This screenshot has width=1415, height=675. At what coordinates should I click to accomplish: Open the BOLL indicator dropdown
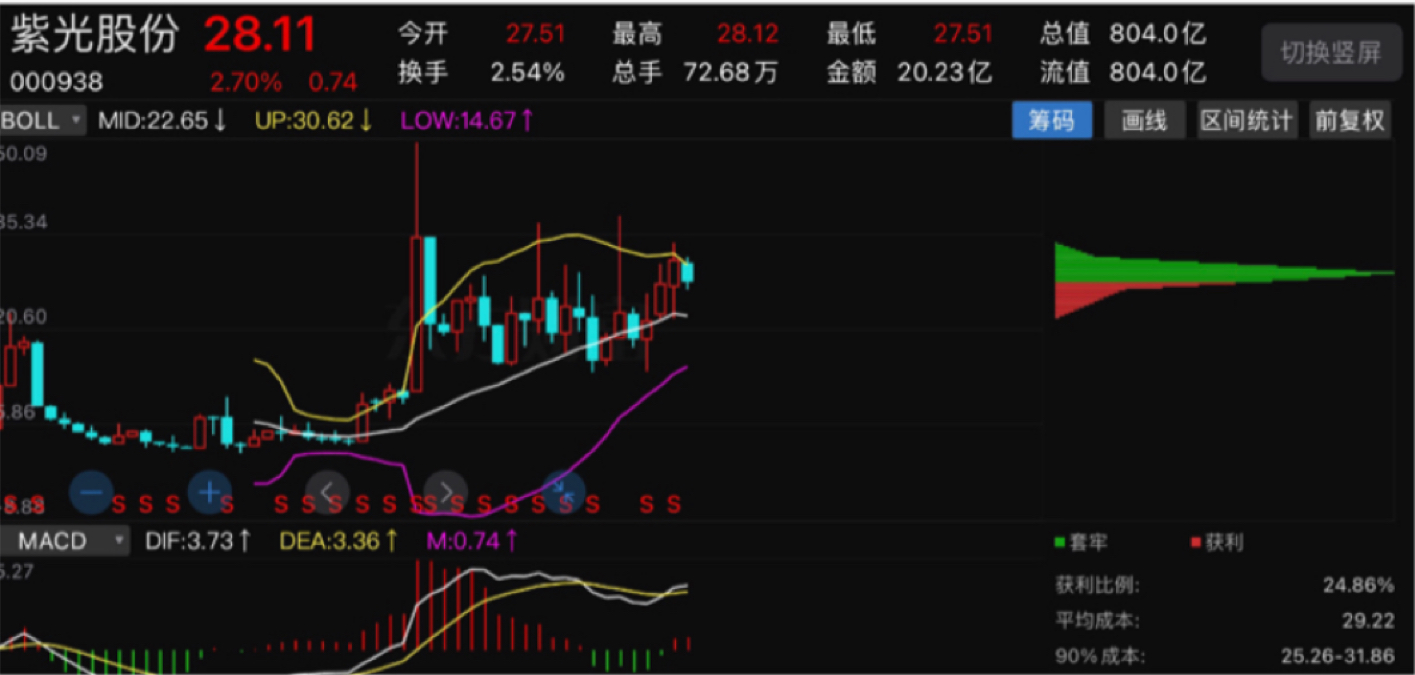point(43,121)
